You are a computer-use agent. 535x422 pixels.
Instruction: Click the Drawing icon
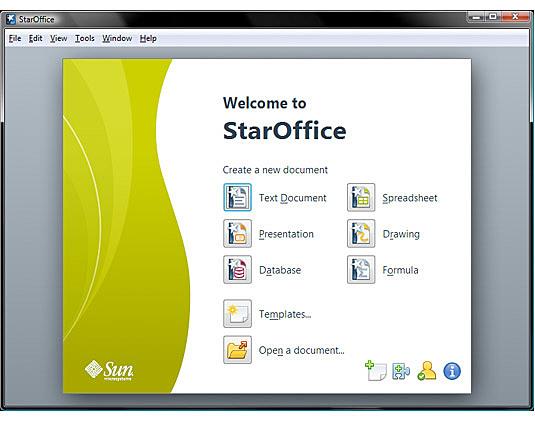click(361, 233)
